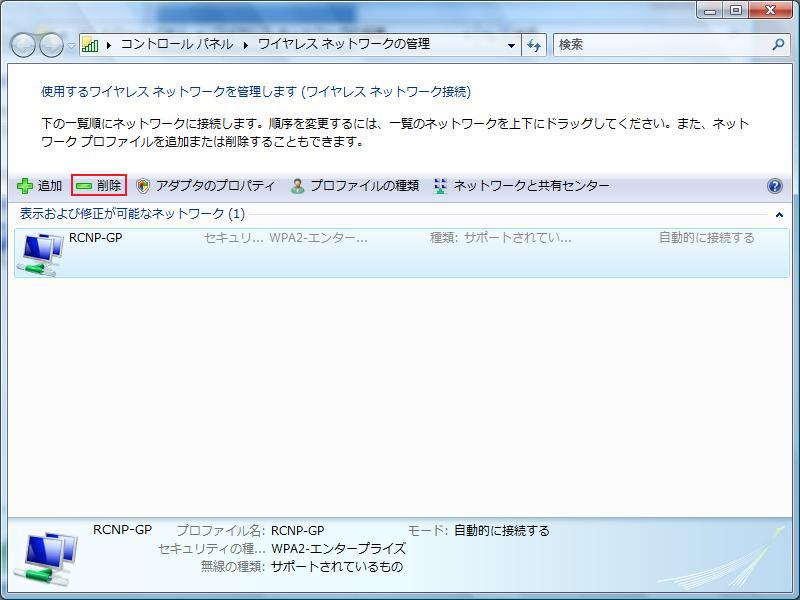Select the RCNP-GP network entry in list

(400, 252)
